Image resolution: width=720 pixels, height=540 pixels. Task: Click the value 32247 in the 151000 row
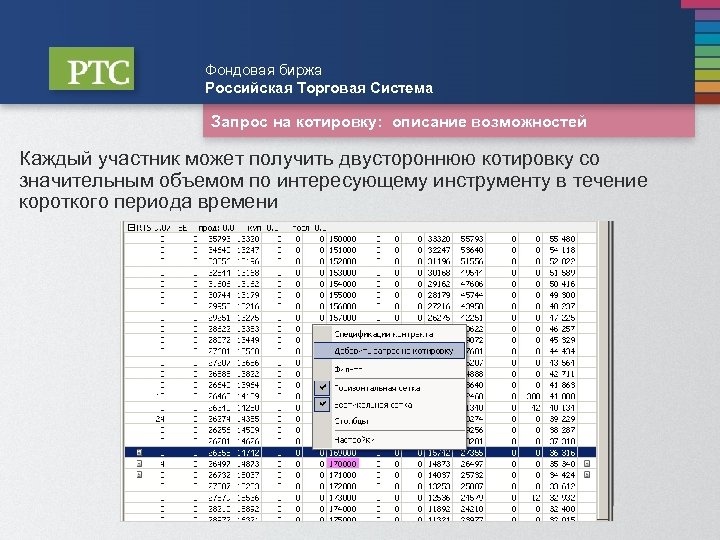pyautogui.click(x=439, y=250)
